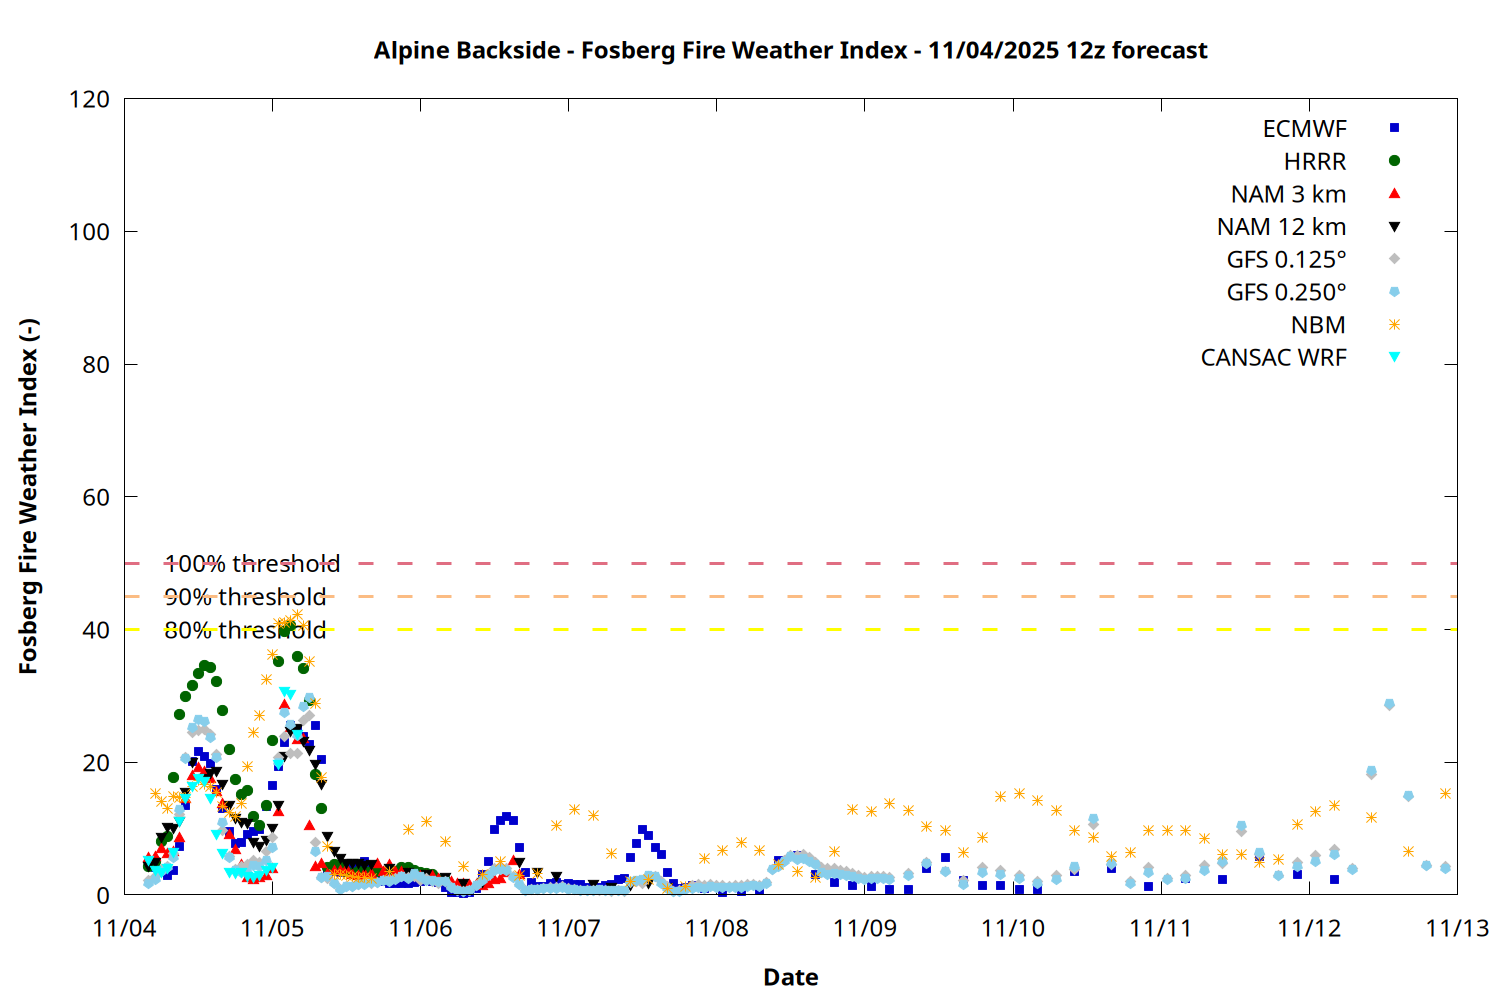The height and width of the screenshot is (1000, 1500).
Task: Click the ECMWF legend text label
Action: pos(1304,129)
